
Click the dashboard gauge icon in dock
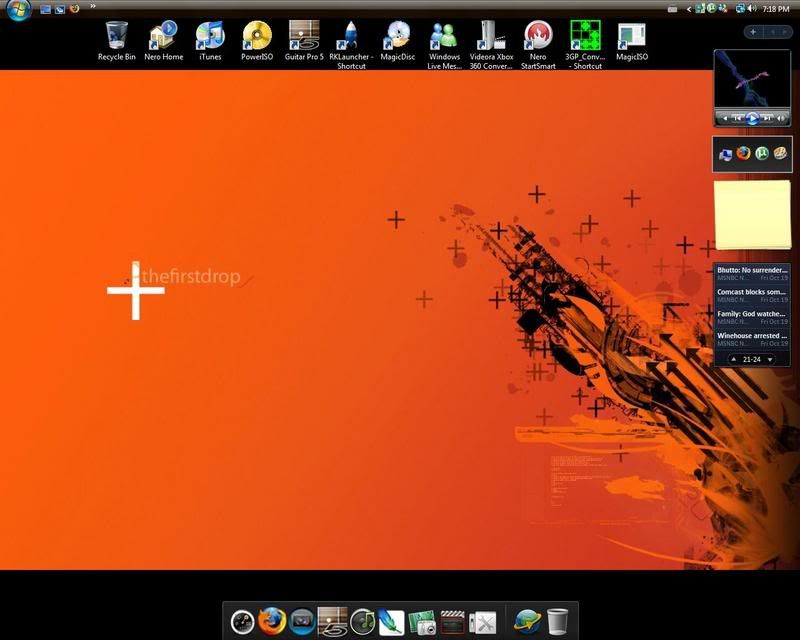coord(242,622)
